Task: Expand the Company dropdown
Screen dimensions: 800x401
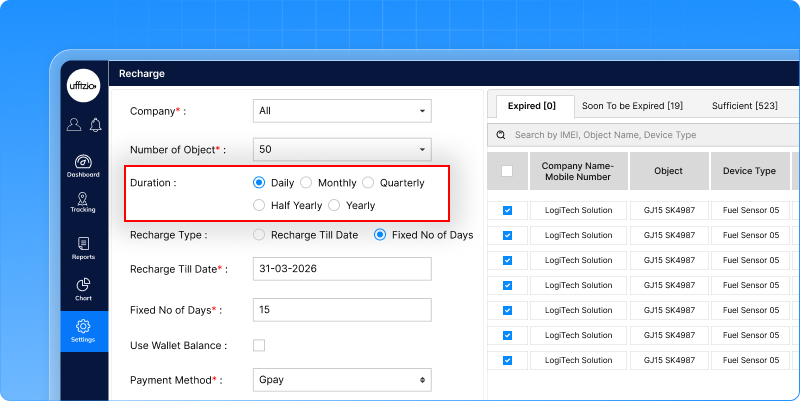Action: (x=342, y=110)
